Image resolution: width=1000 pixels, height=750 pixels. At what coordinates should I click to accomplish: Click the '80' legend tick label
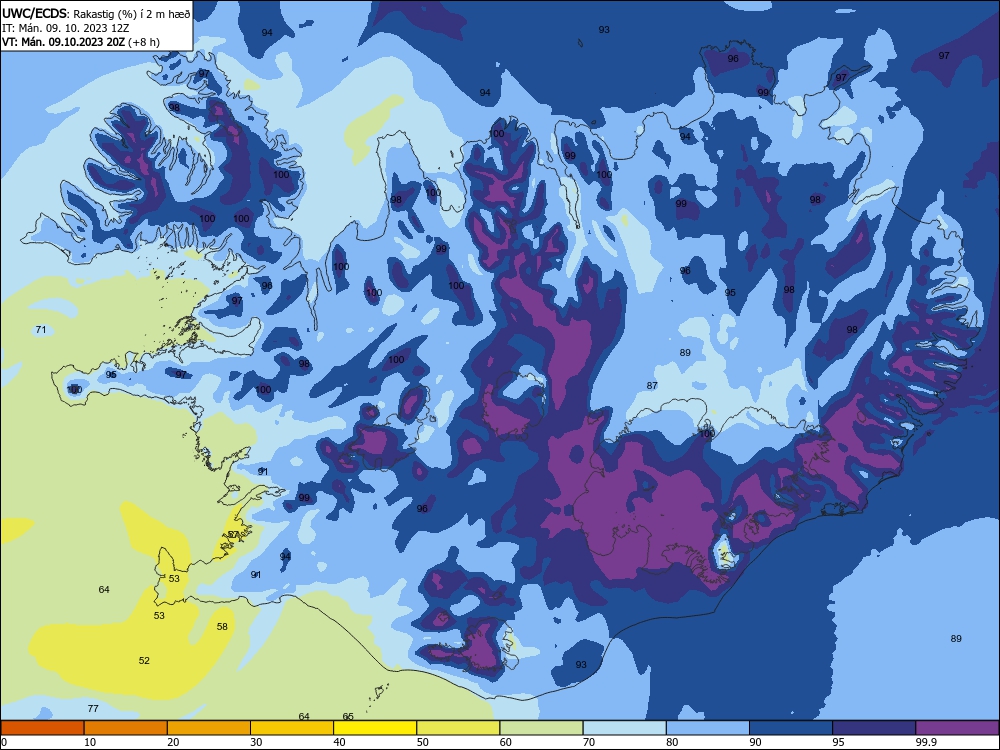click(x=672, y=742)
